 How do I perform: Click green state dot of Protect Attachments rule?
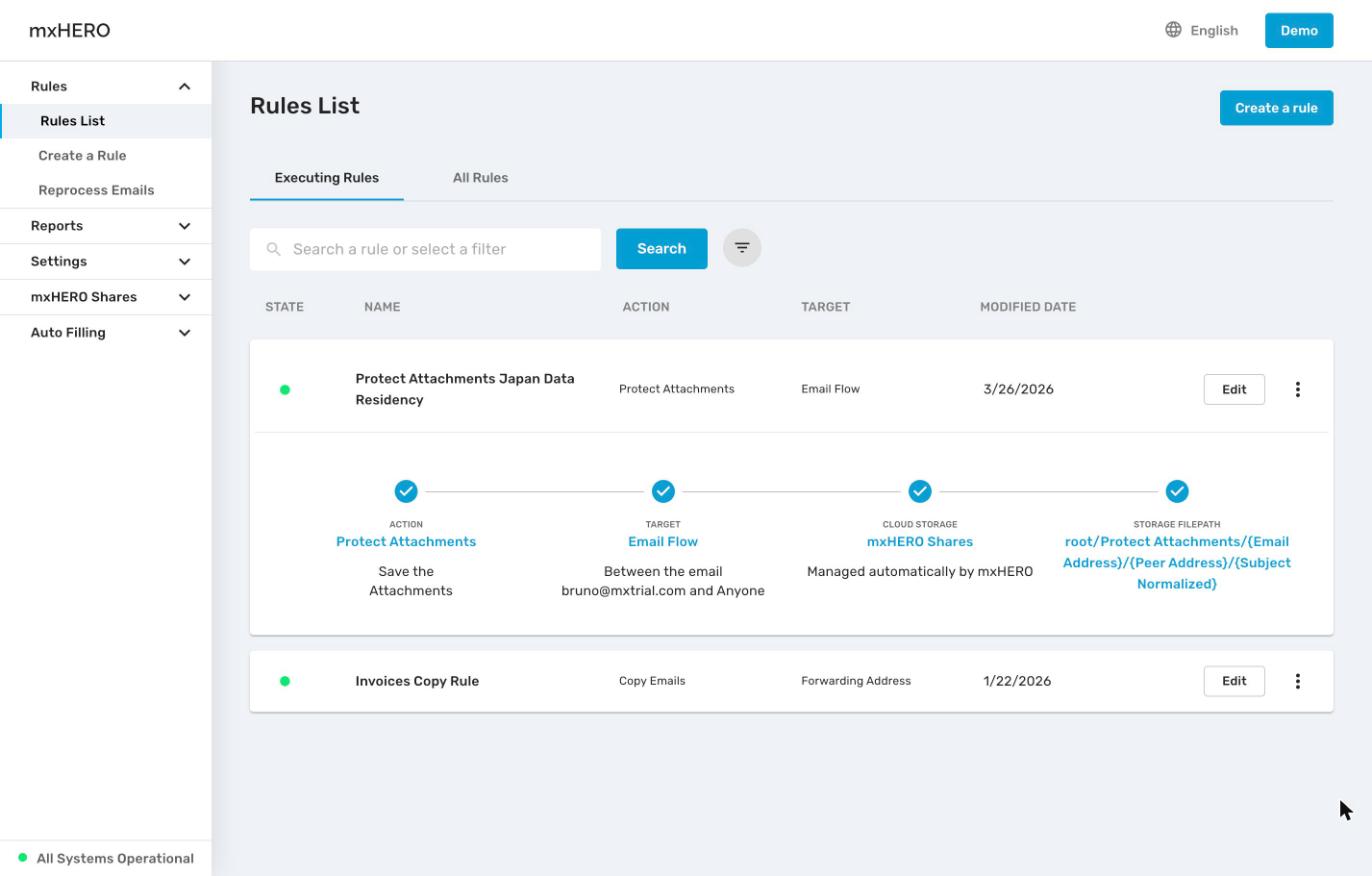coord(285,390)
